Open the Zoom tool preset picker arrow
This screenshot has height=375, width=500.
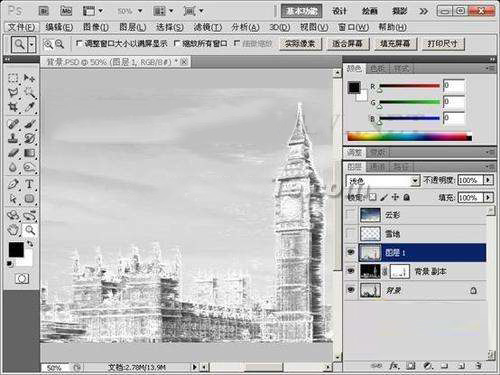(x=32, y=44)
